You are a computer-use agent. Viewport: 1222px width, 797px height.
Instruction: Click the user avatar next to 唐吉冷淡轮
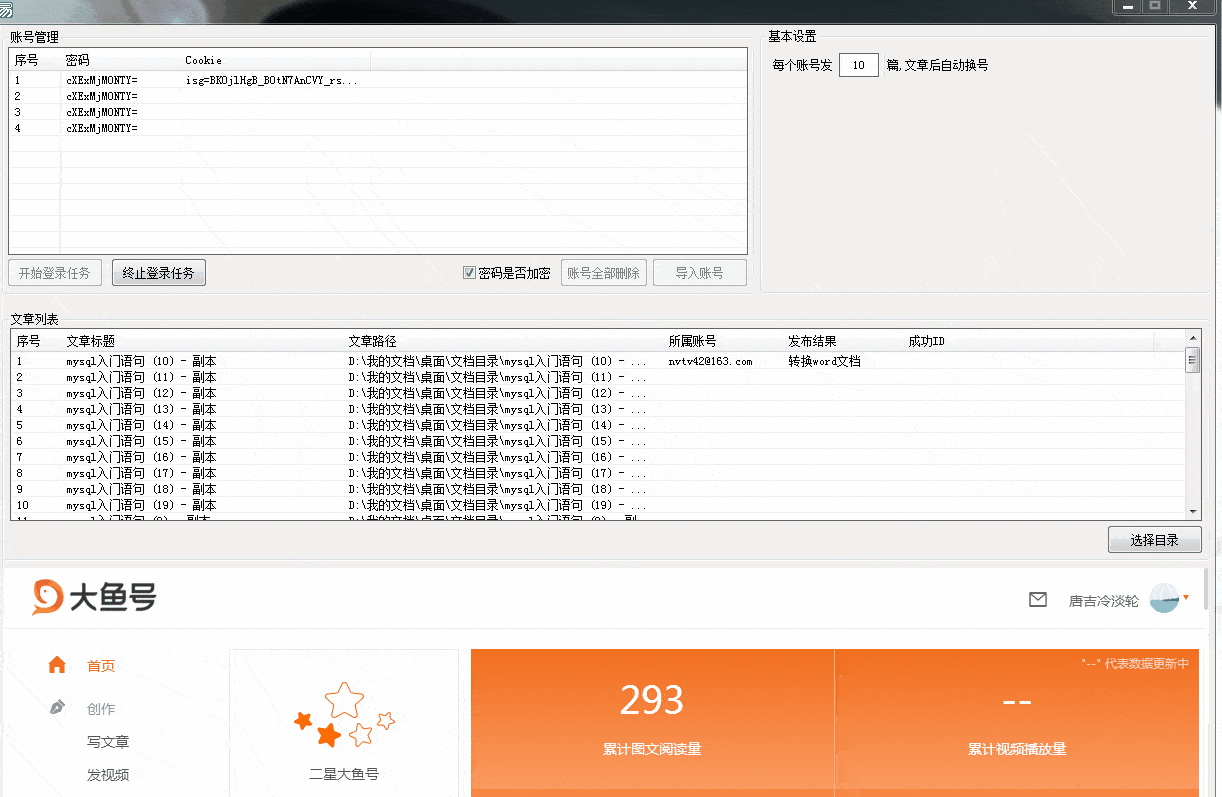coord(1166,599)
